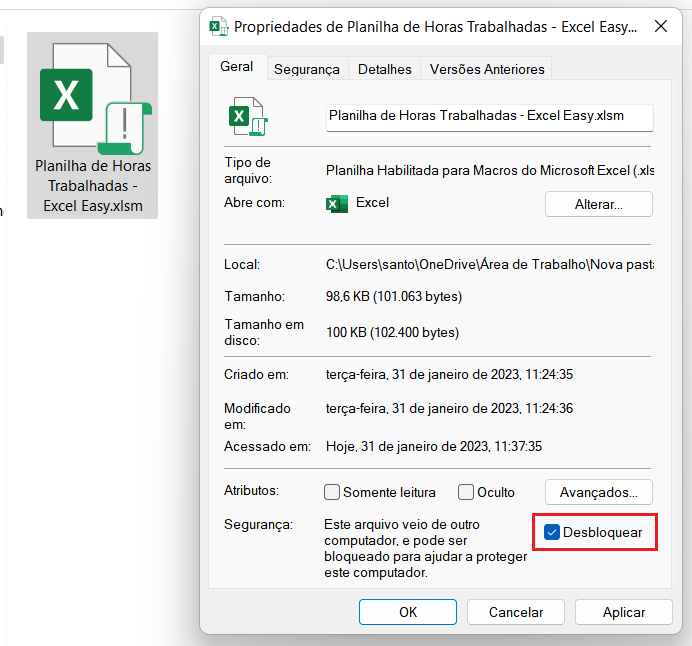The height and width of the screenshot is (646, 692).
Task: Switch to the Detalhes tab
Action: (x=384, y=69)
